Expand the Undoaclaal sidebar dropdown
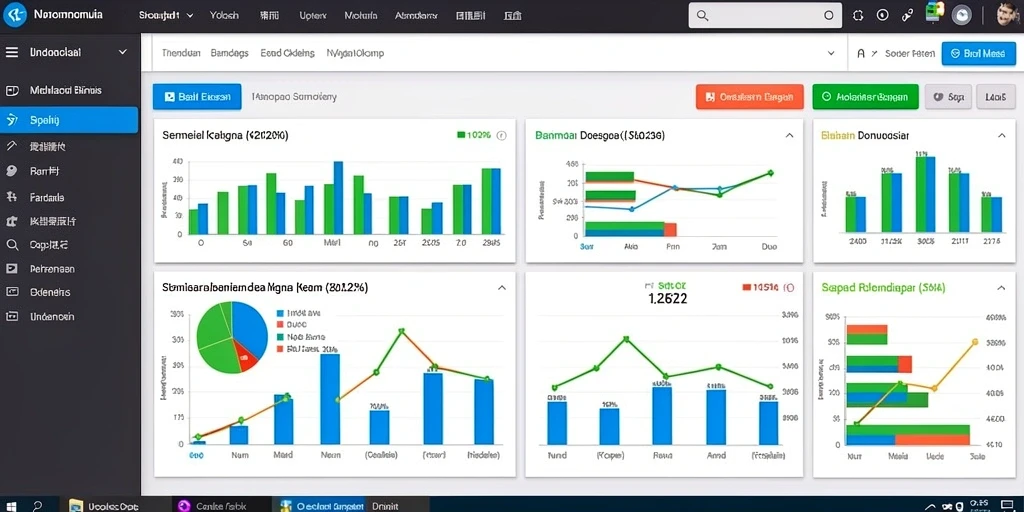 pos(123,52)
